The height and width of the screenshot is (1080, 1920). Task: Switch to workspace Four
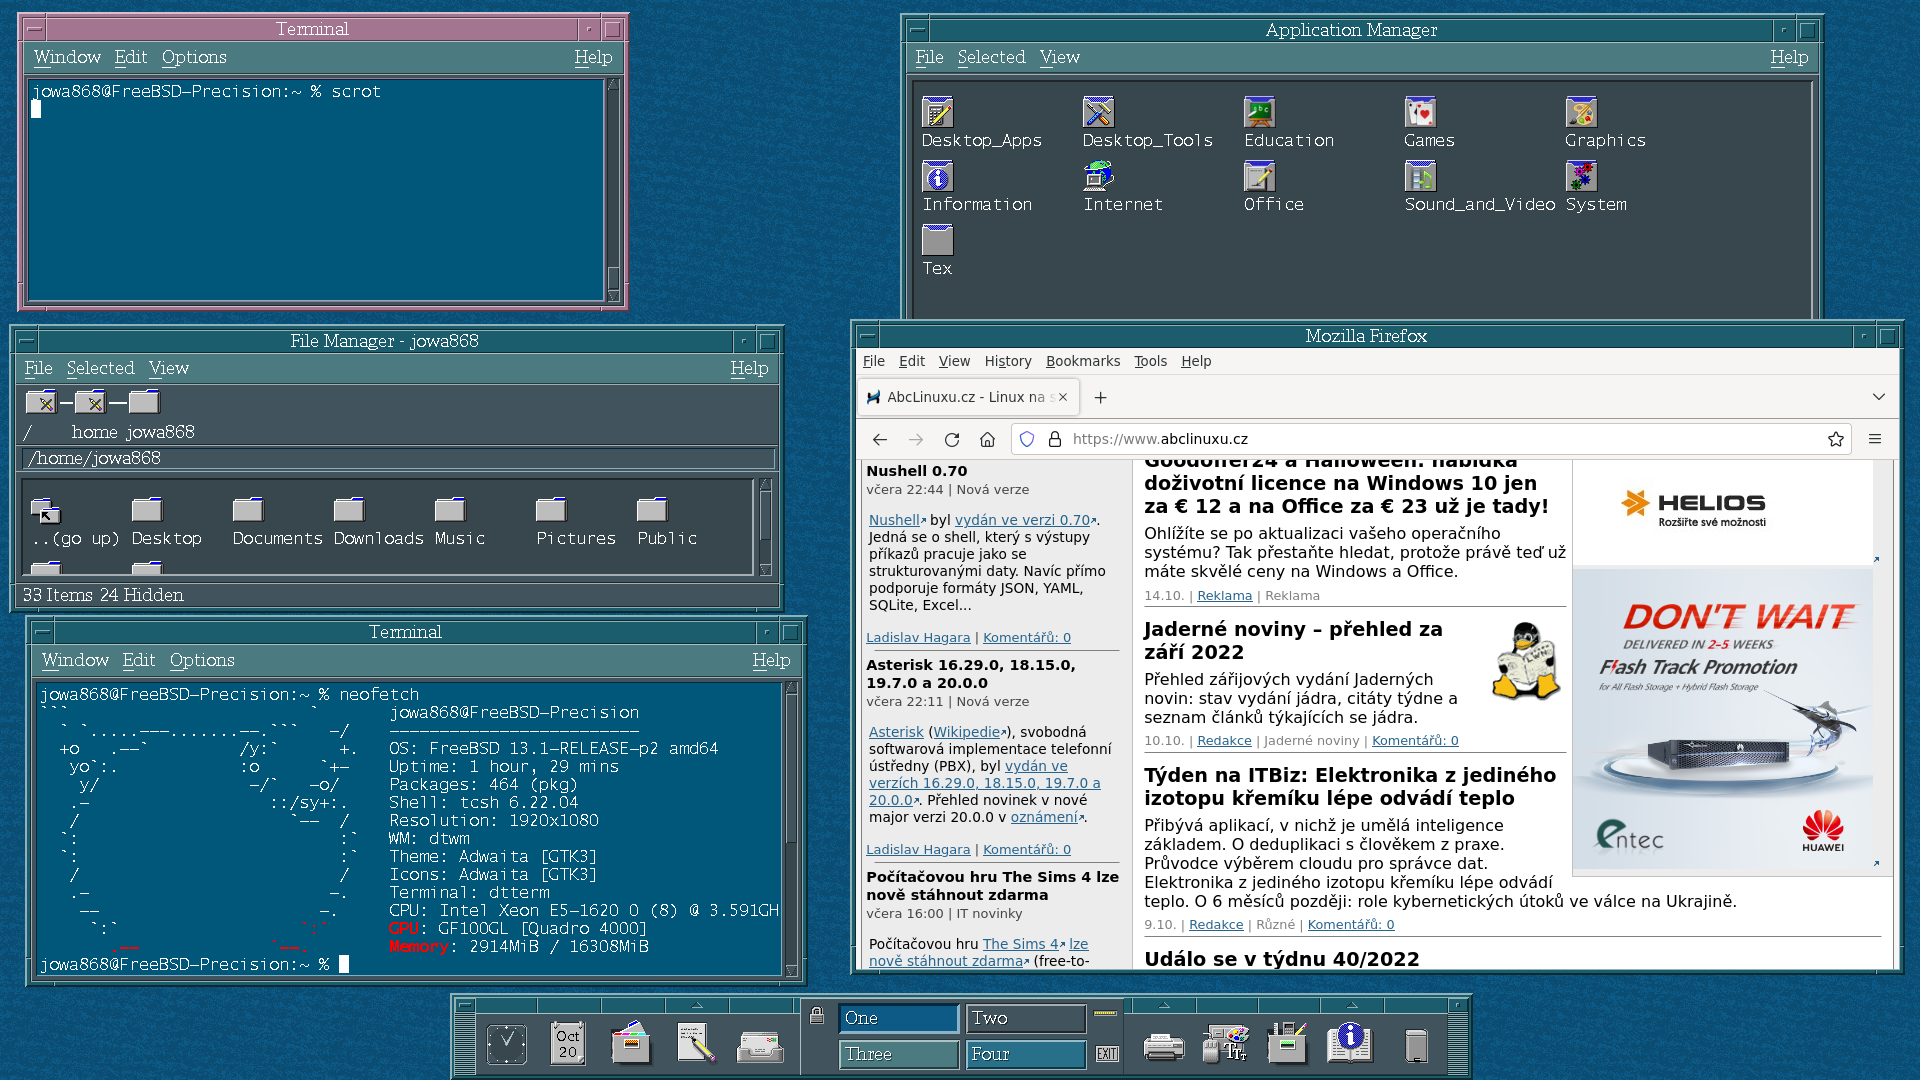(x=1025, y=1054)
